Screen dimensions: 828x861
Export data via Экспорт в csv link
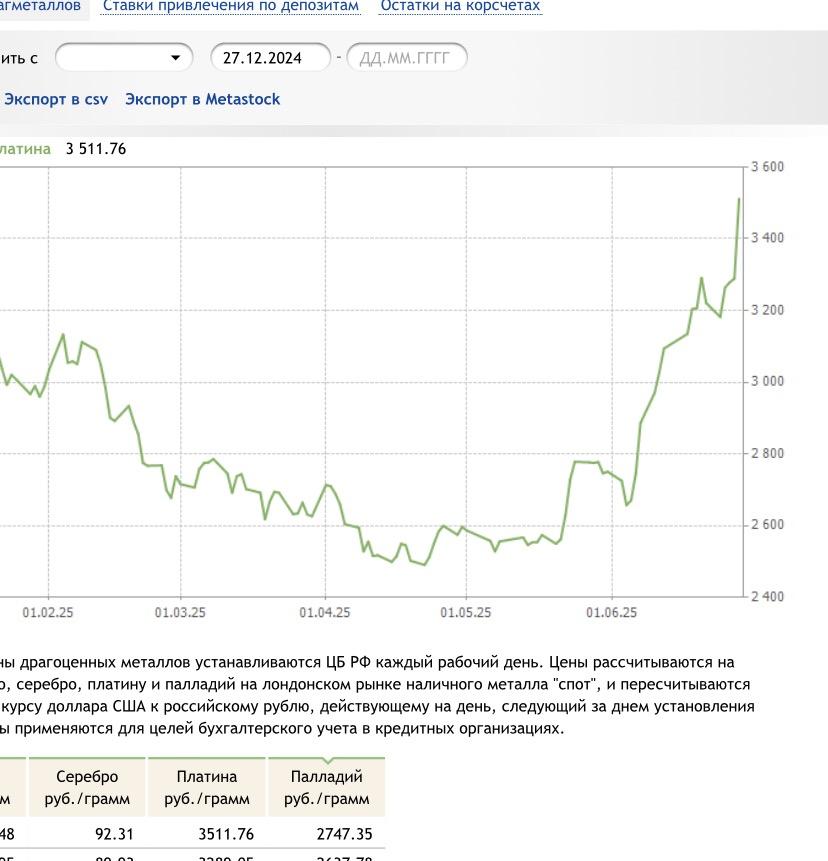56,99
